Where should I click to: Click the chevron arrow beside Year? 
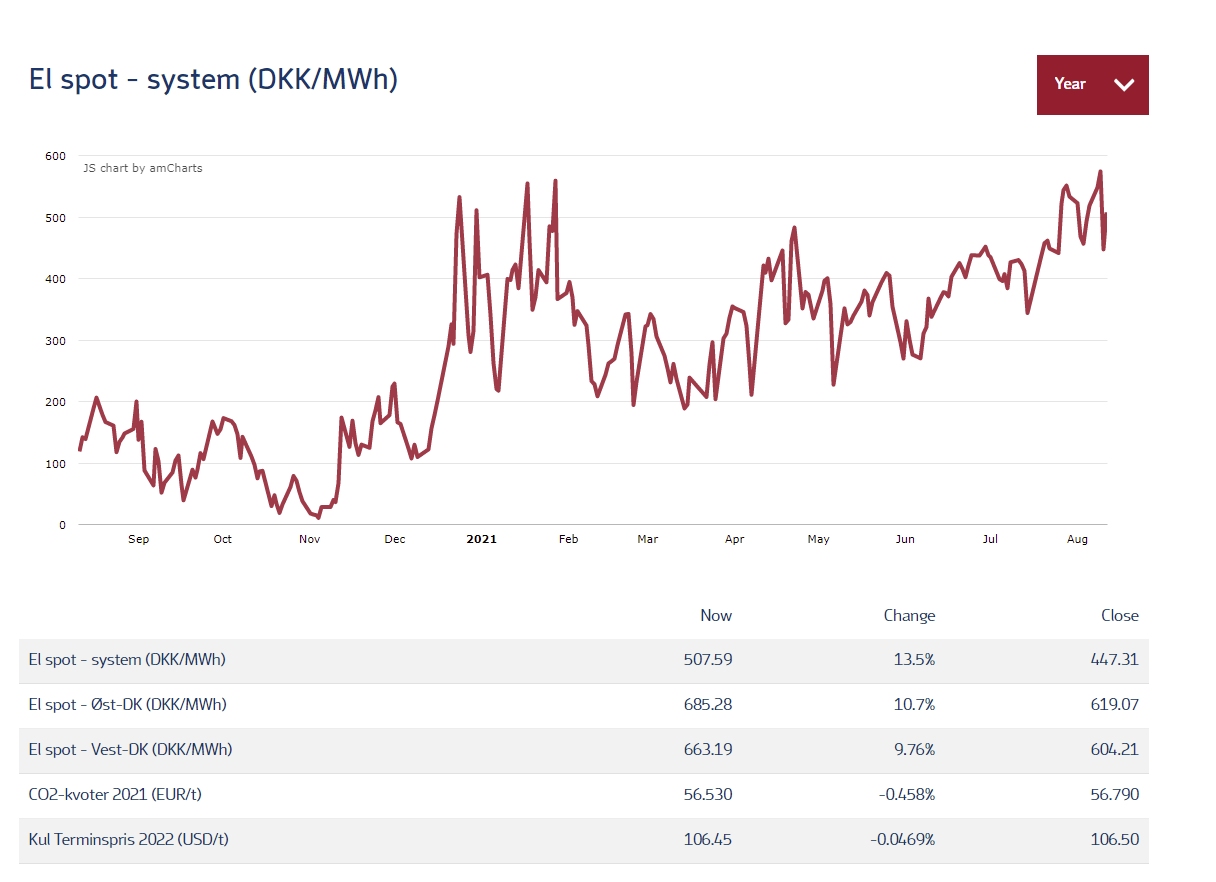click(1124, 85)
